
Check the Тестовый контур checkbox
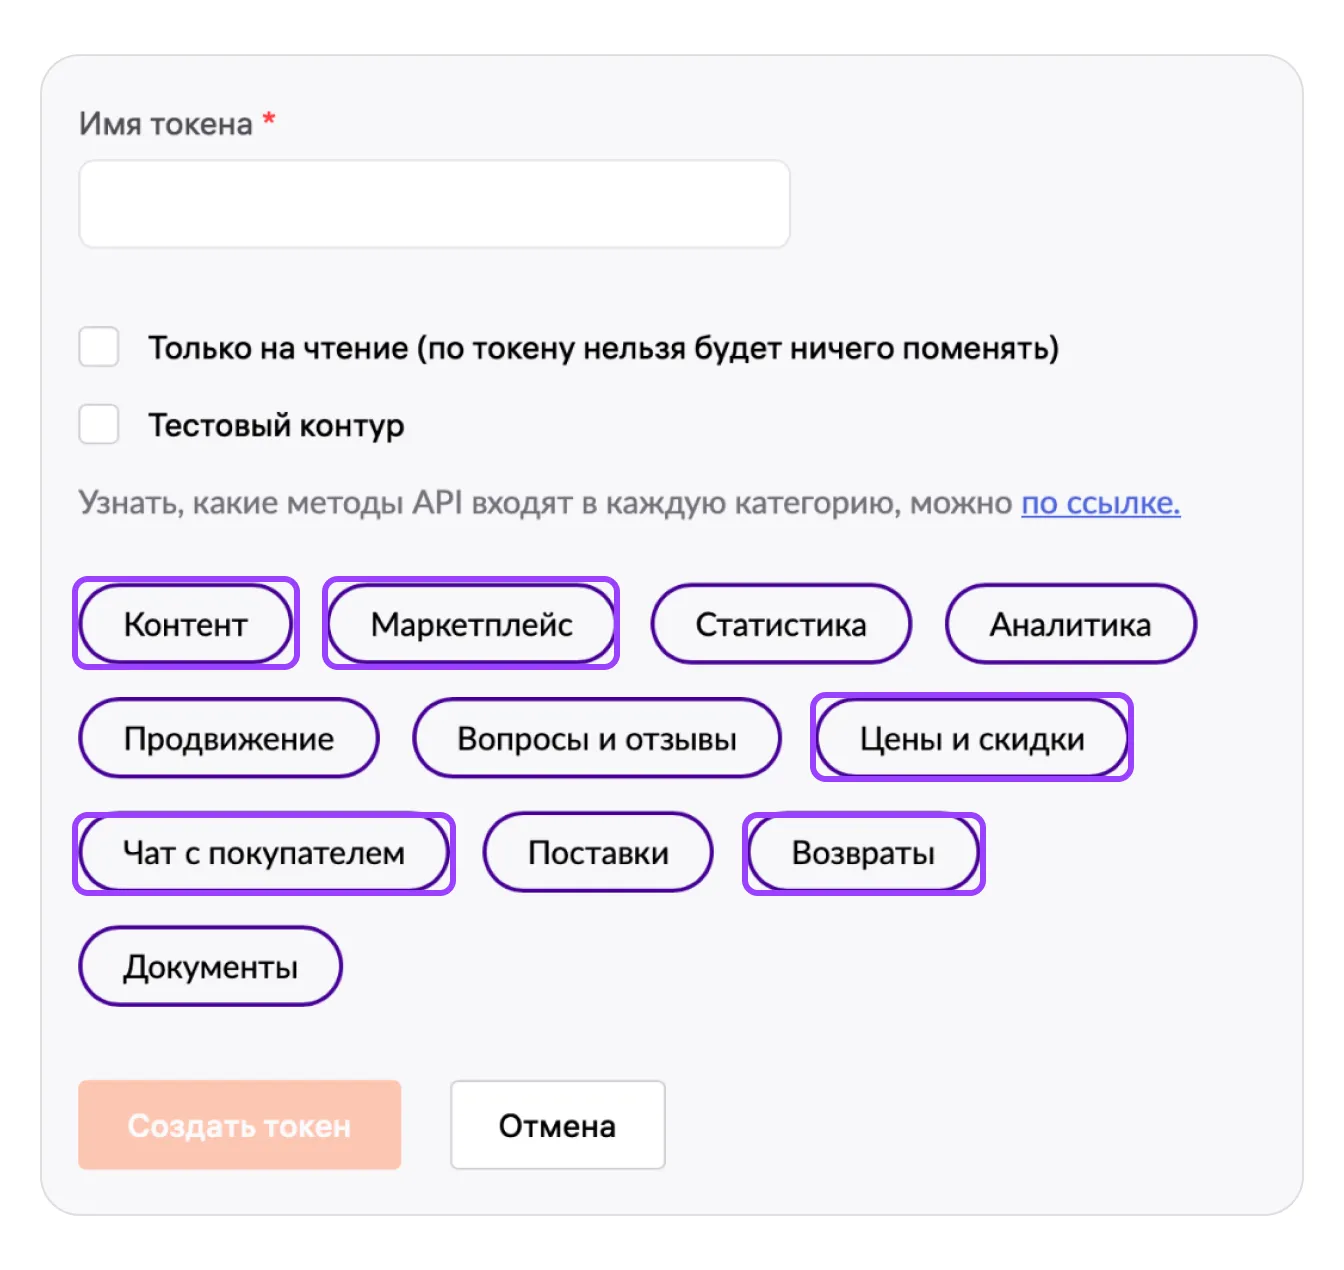pyautogui.click(x=99, y=425)
